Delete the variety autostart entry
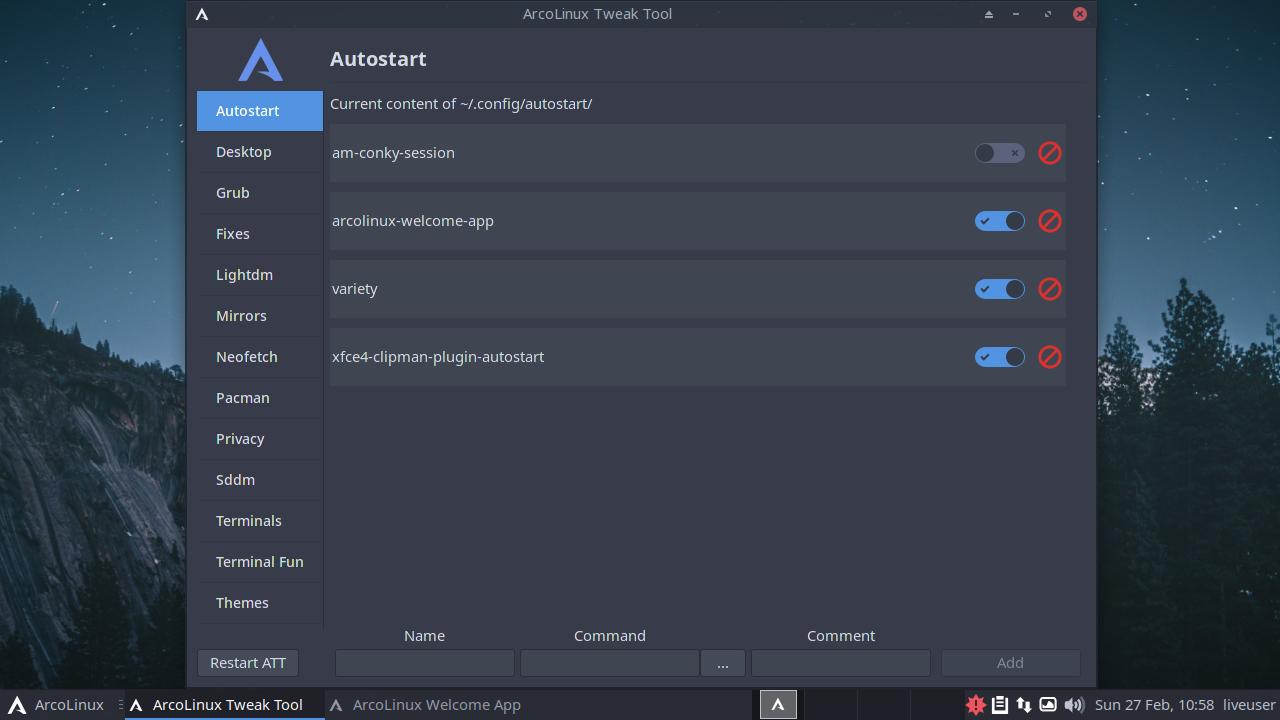The height and width of the screenshot is (720, 1280). [x=1049, y=289]
